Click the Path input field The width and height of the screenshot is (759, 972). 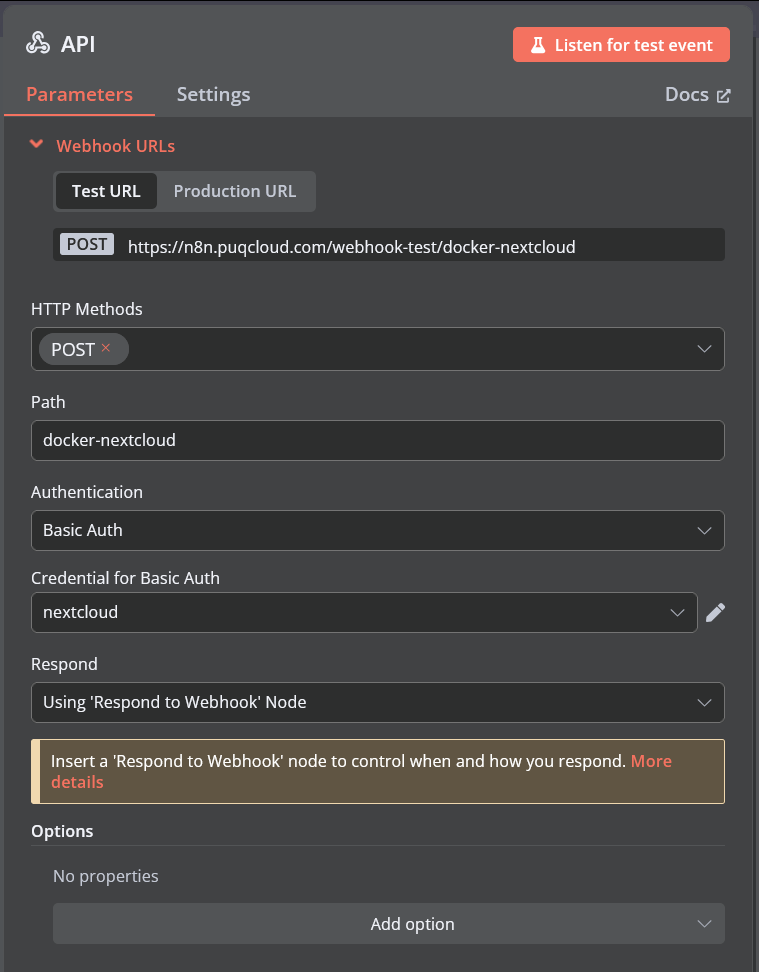378,440
